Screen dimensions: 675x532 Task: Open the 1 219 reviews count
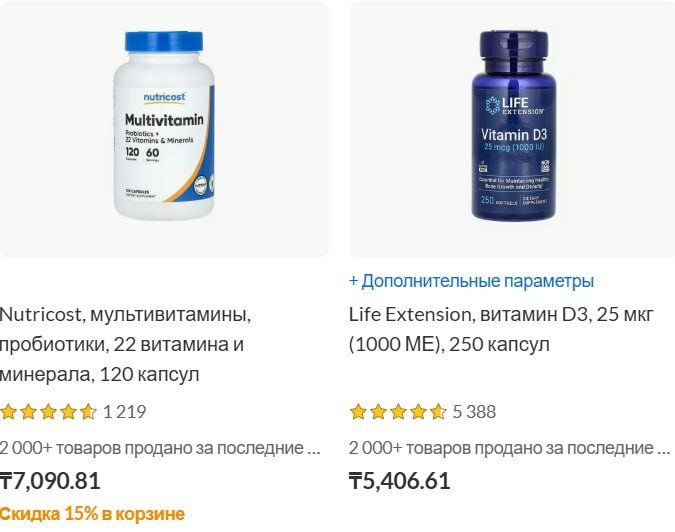coord(125,412)
